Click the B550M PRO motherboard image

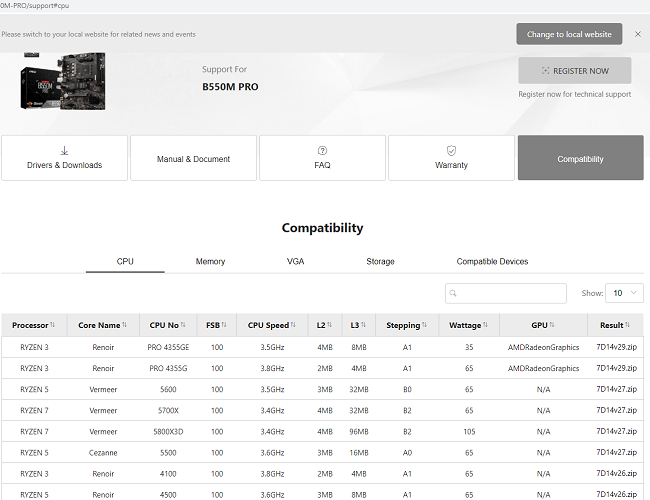pos(63,81)
